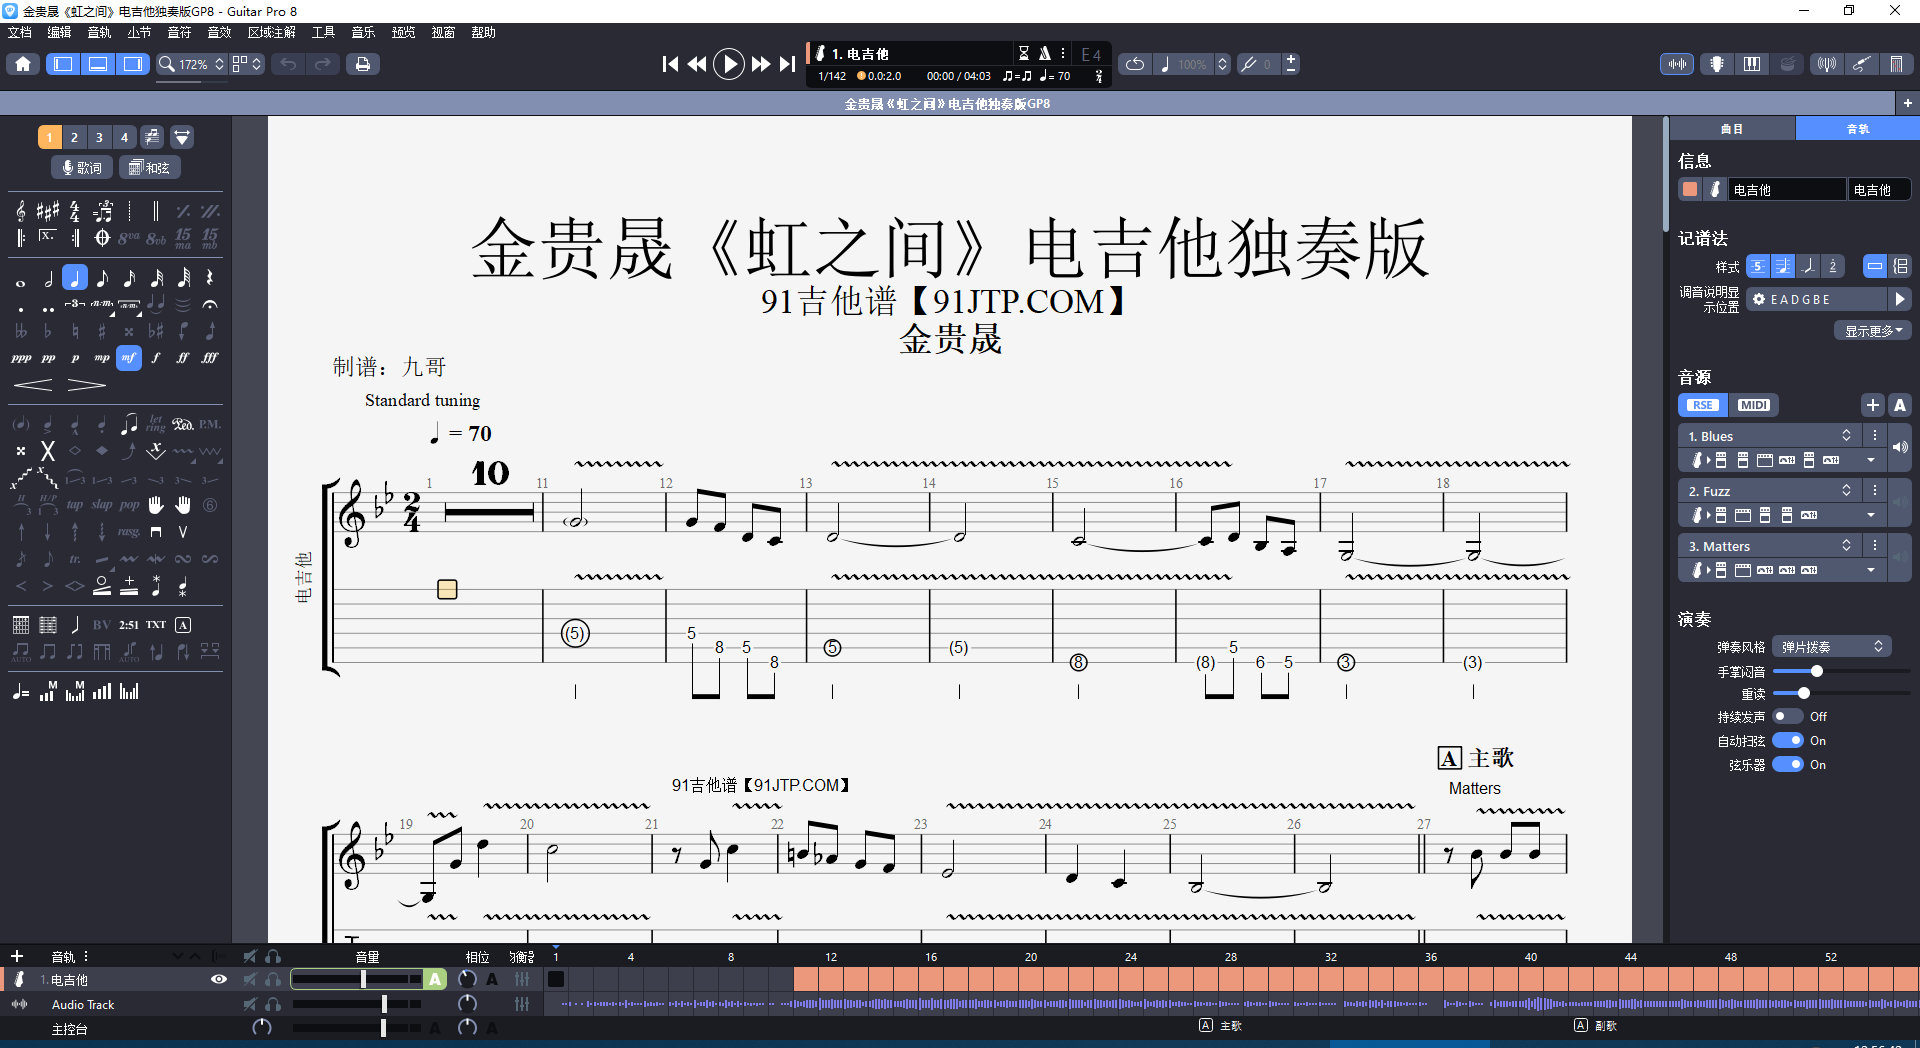This screenshot has width=1920, height=1048.
Task: Open the 音轨 menu
Action: point(99,32)
